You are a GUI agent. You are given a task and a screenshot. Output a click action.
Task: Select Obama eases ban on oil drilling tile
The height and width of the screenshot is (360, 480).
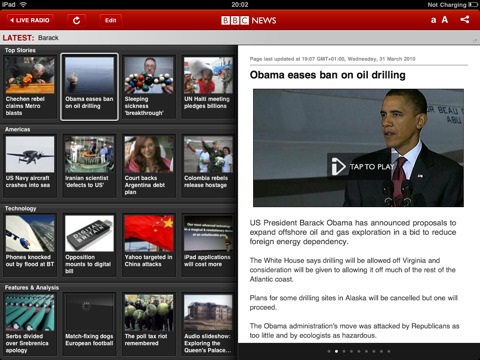(x=89, y=87)
